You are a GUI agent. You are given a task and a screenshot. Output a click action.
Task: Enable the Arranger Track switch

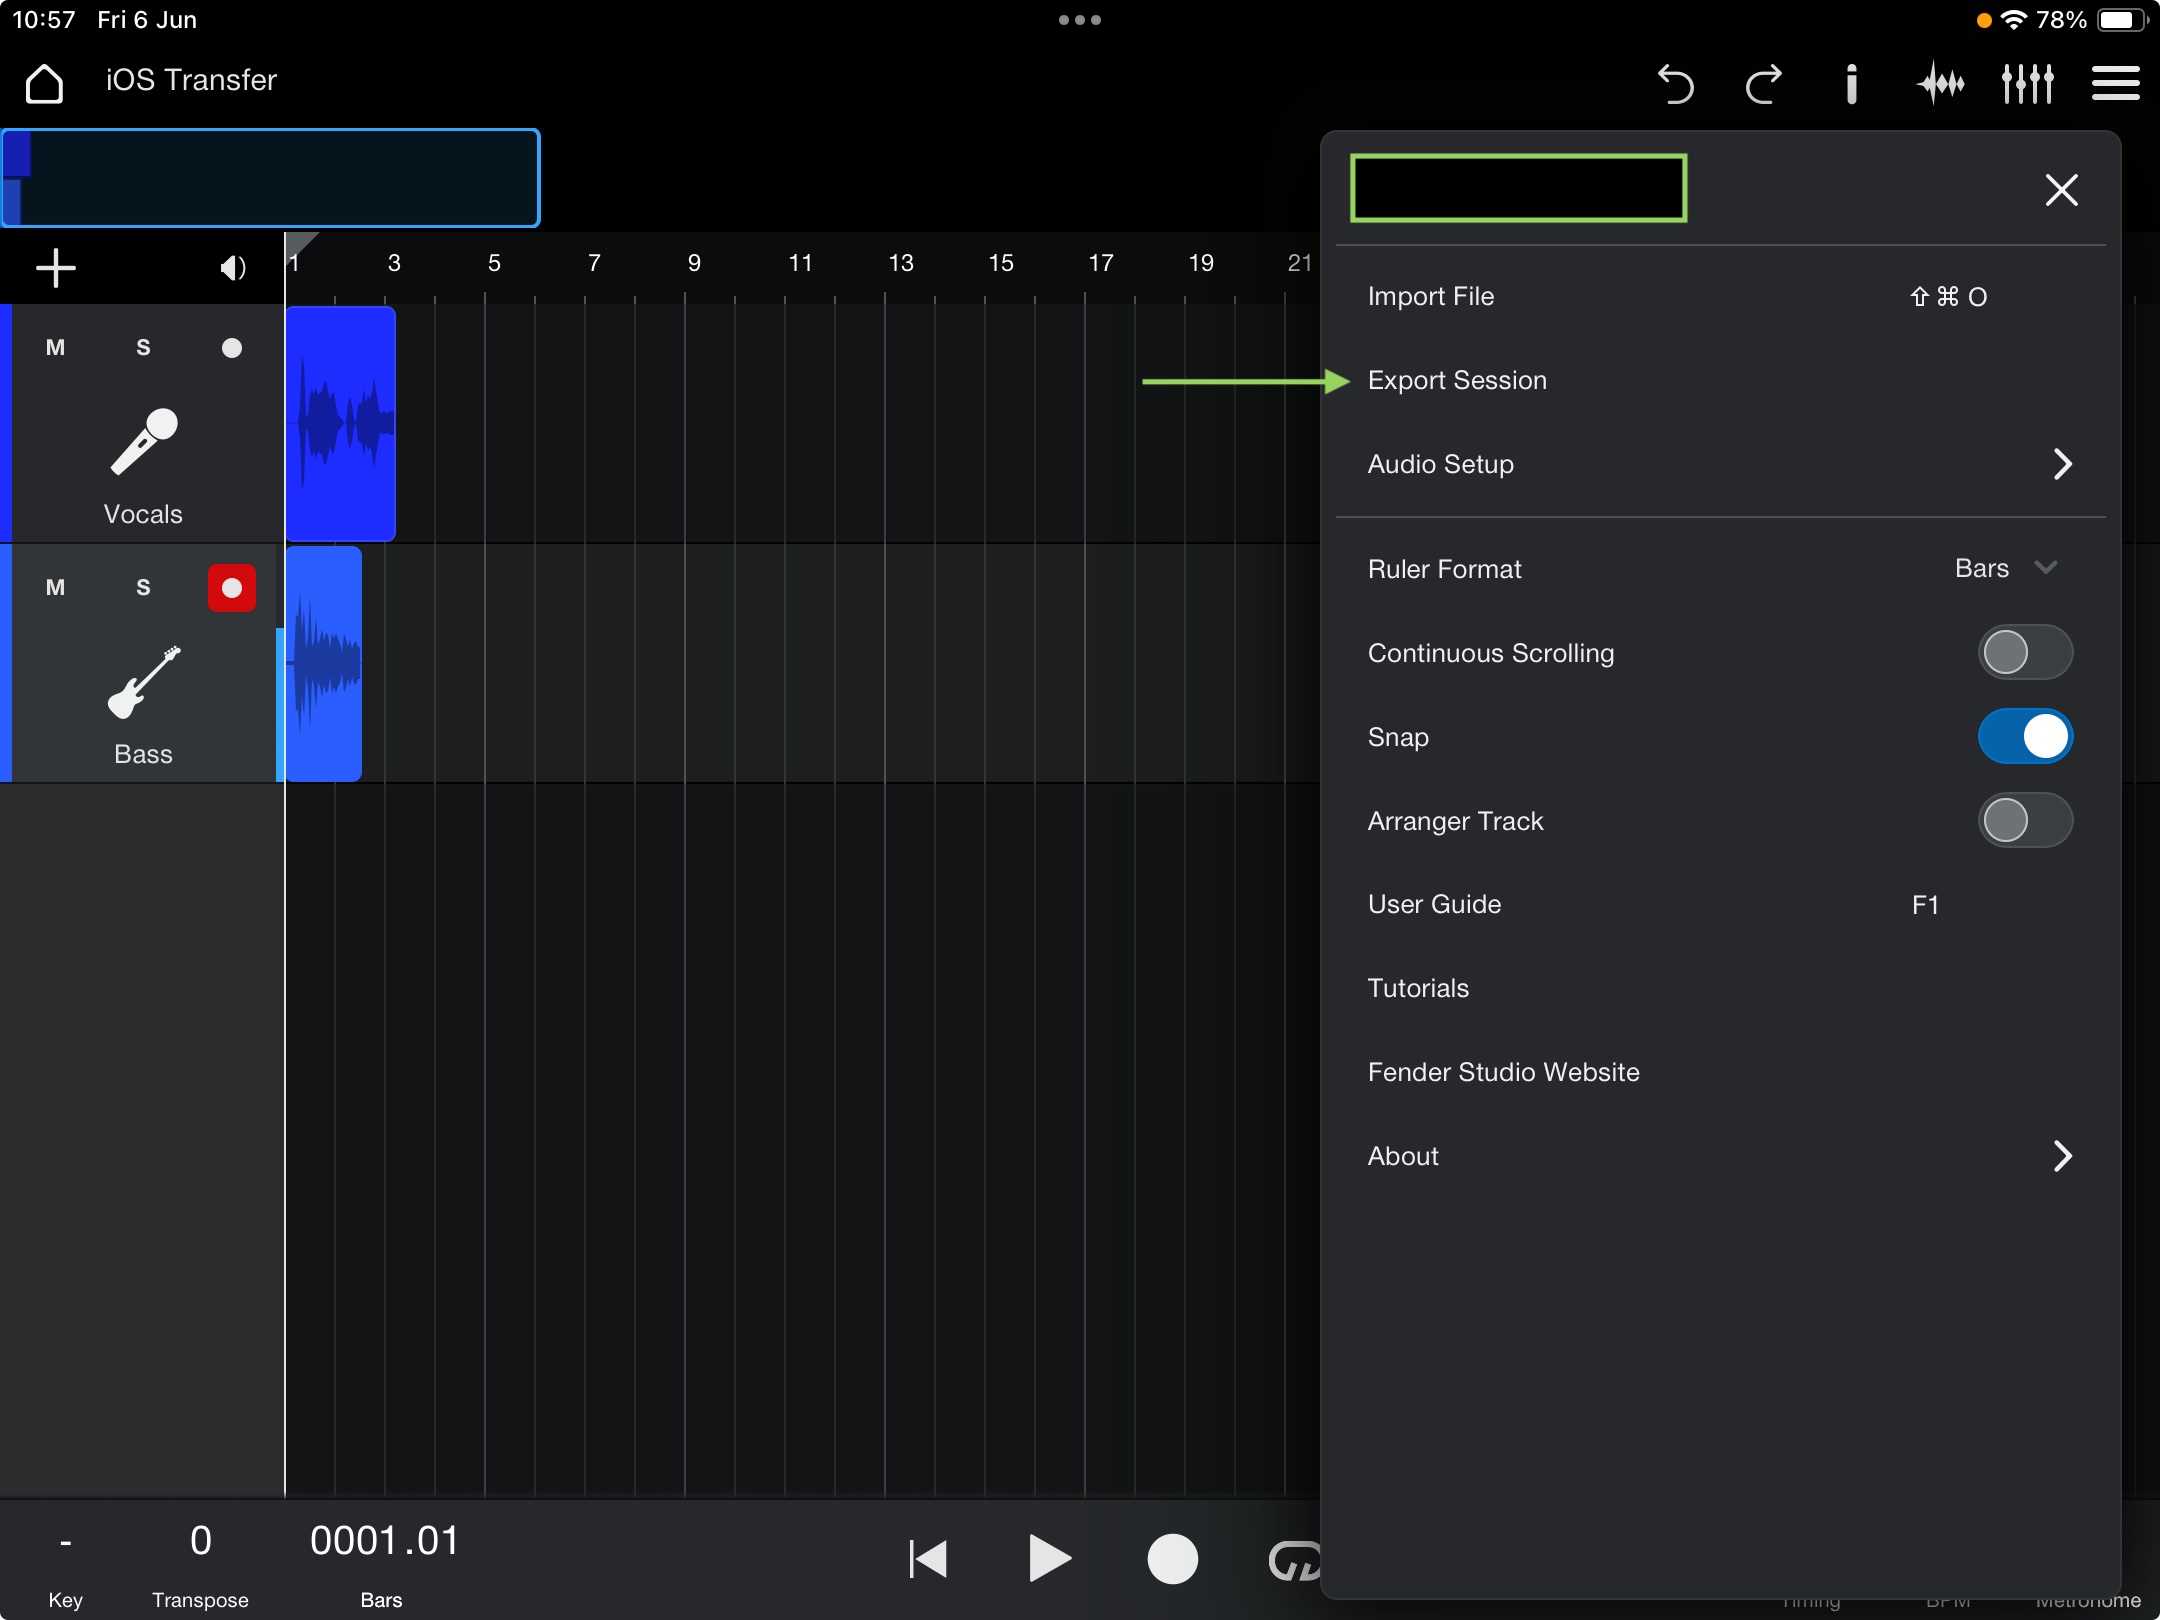click(x=2025, y=821)
